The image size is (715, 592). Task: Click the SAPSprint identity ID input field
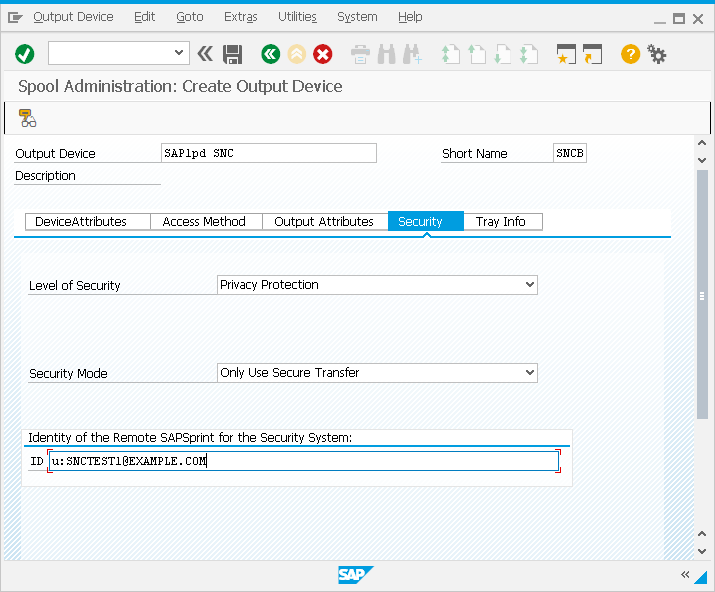pyautogui.click(x=304, y=461)
